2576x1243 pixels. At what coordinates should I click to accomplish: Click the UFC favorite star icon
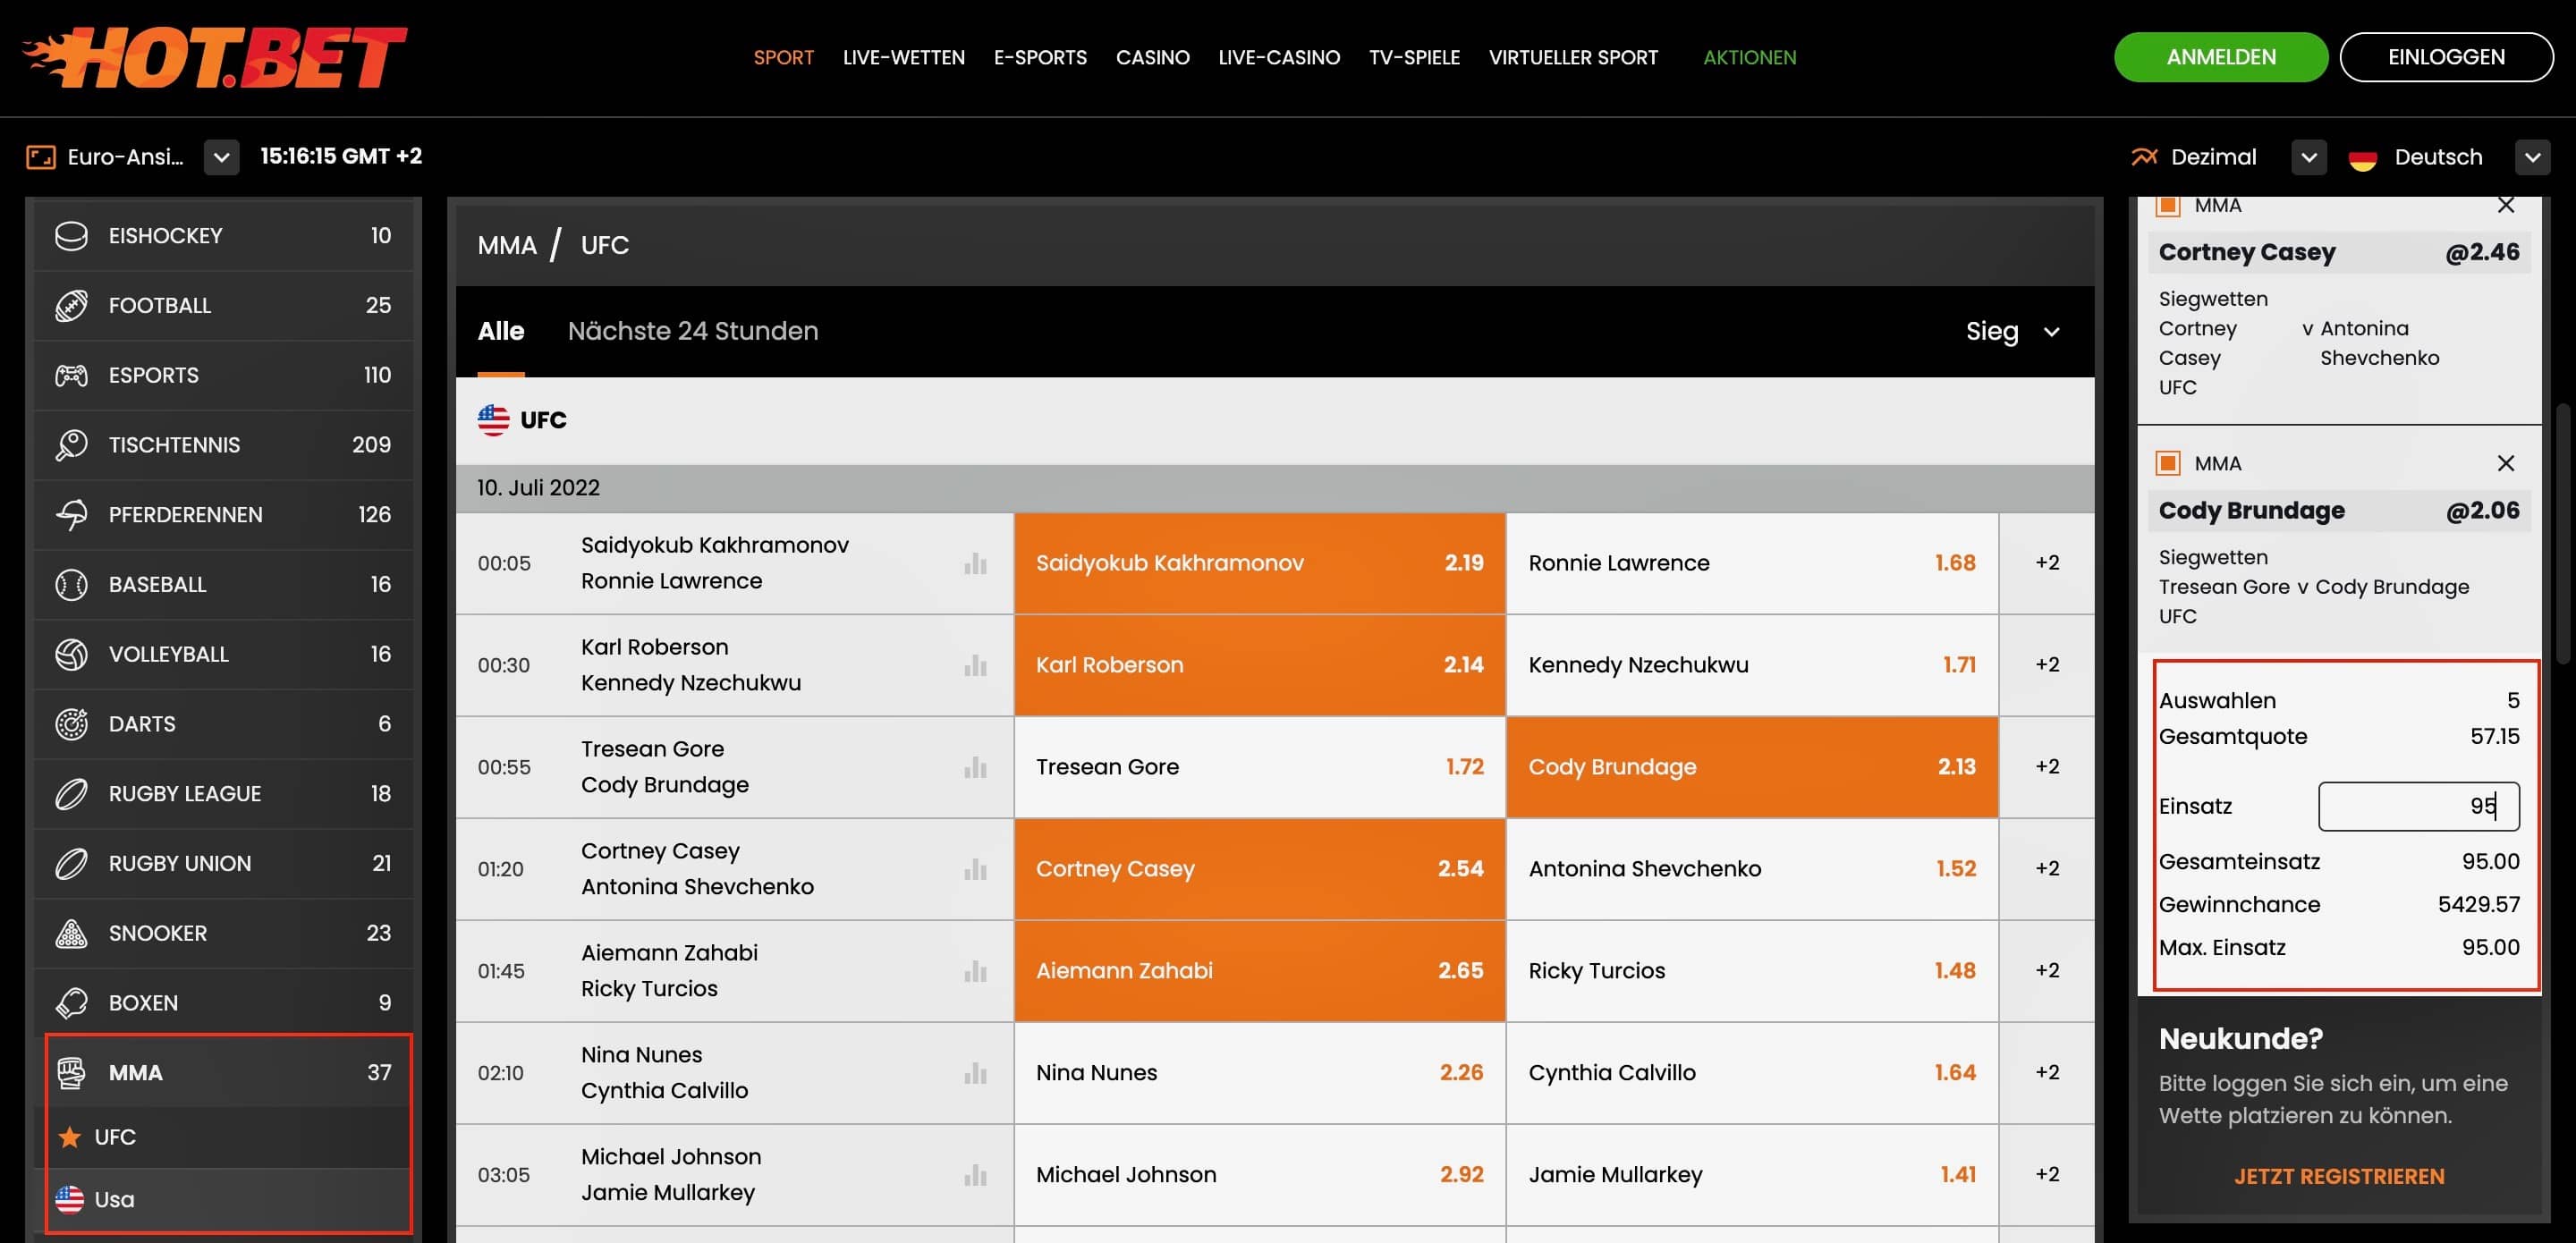[69, 1137]
